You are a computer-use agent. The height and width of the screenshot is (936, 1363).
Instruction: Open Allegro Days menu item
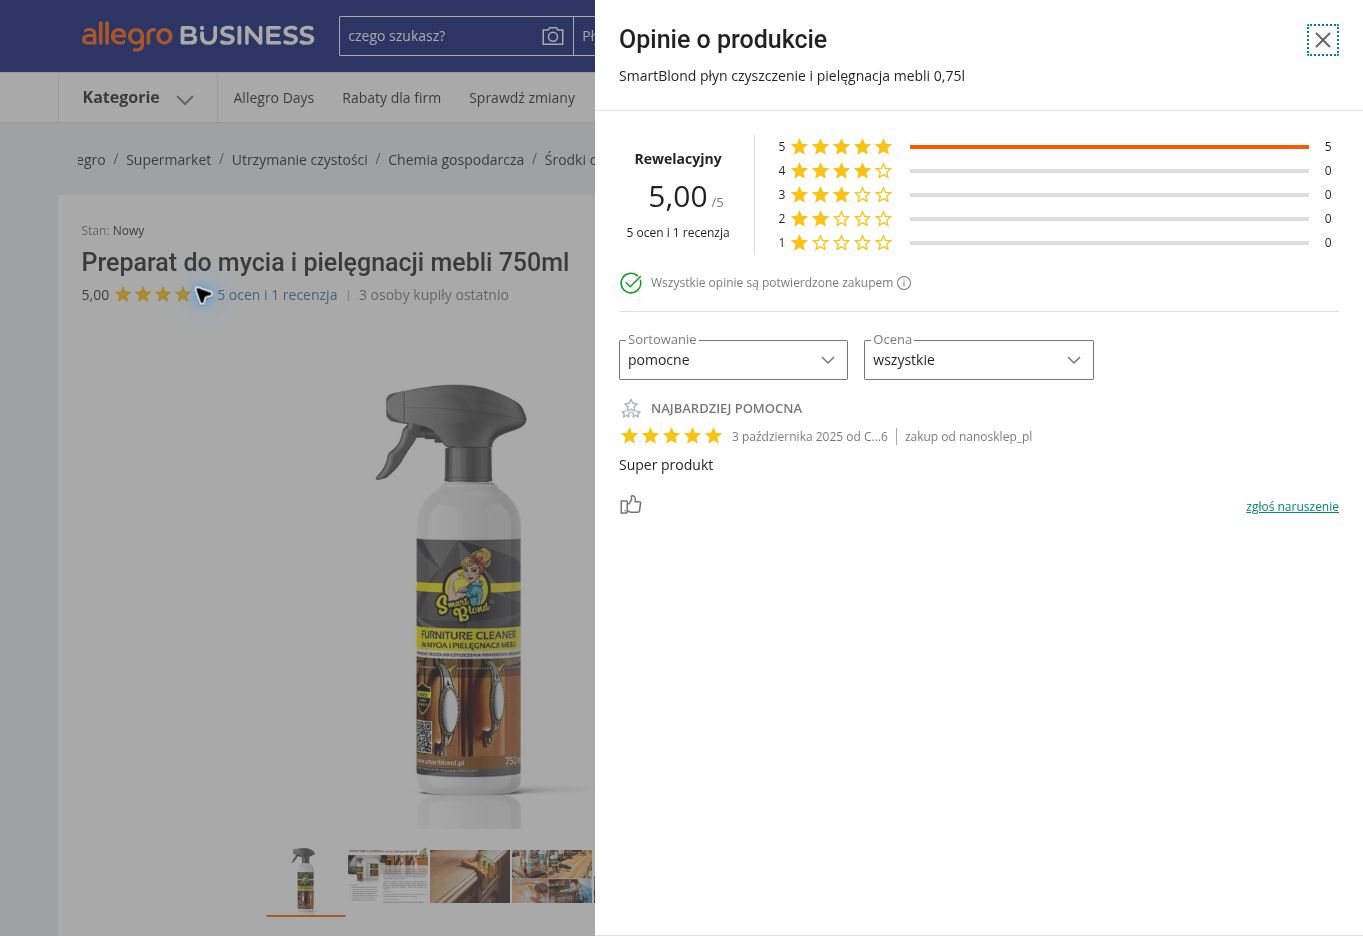[x=274, y=98]
